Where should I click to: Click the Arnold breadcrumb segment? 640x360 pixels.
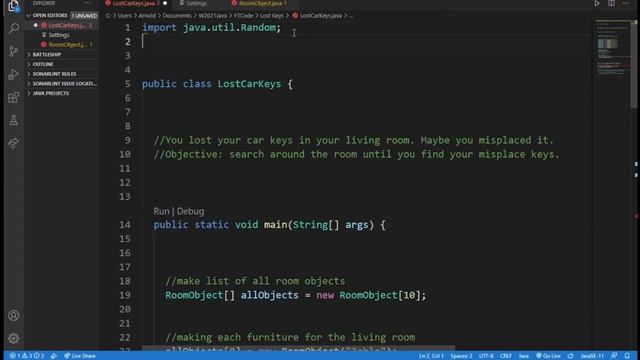point(147,16)
